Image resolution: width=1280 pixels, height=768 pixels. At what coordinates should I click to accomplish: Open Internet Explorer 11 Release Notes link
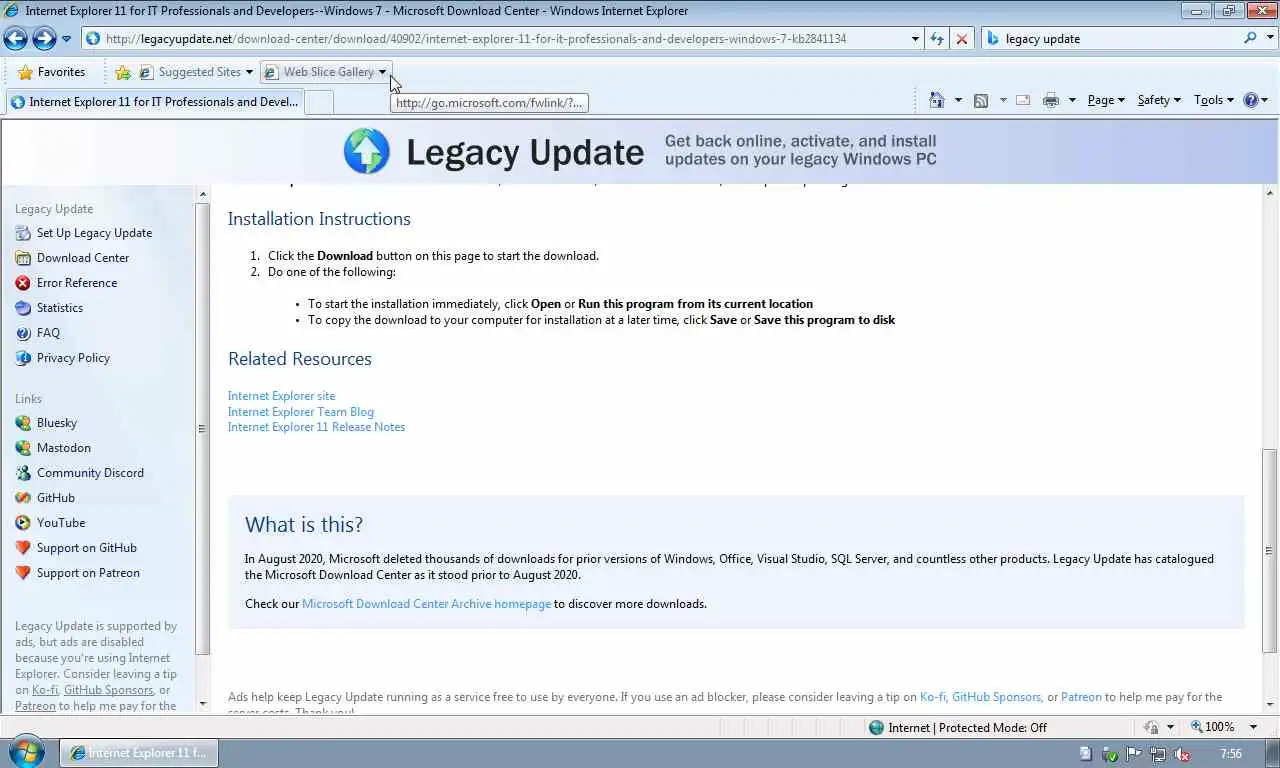[316, 427]
